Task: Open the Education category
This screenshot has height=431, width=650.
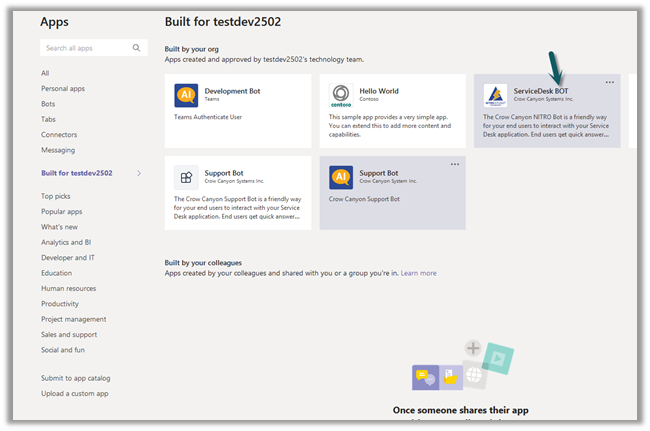Action: [56, 273]
